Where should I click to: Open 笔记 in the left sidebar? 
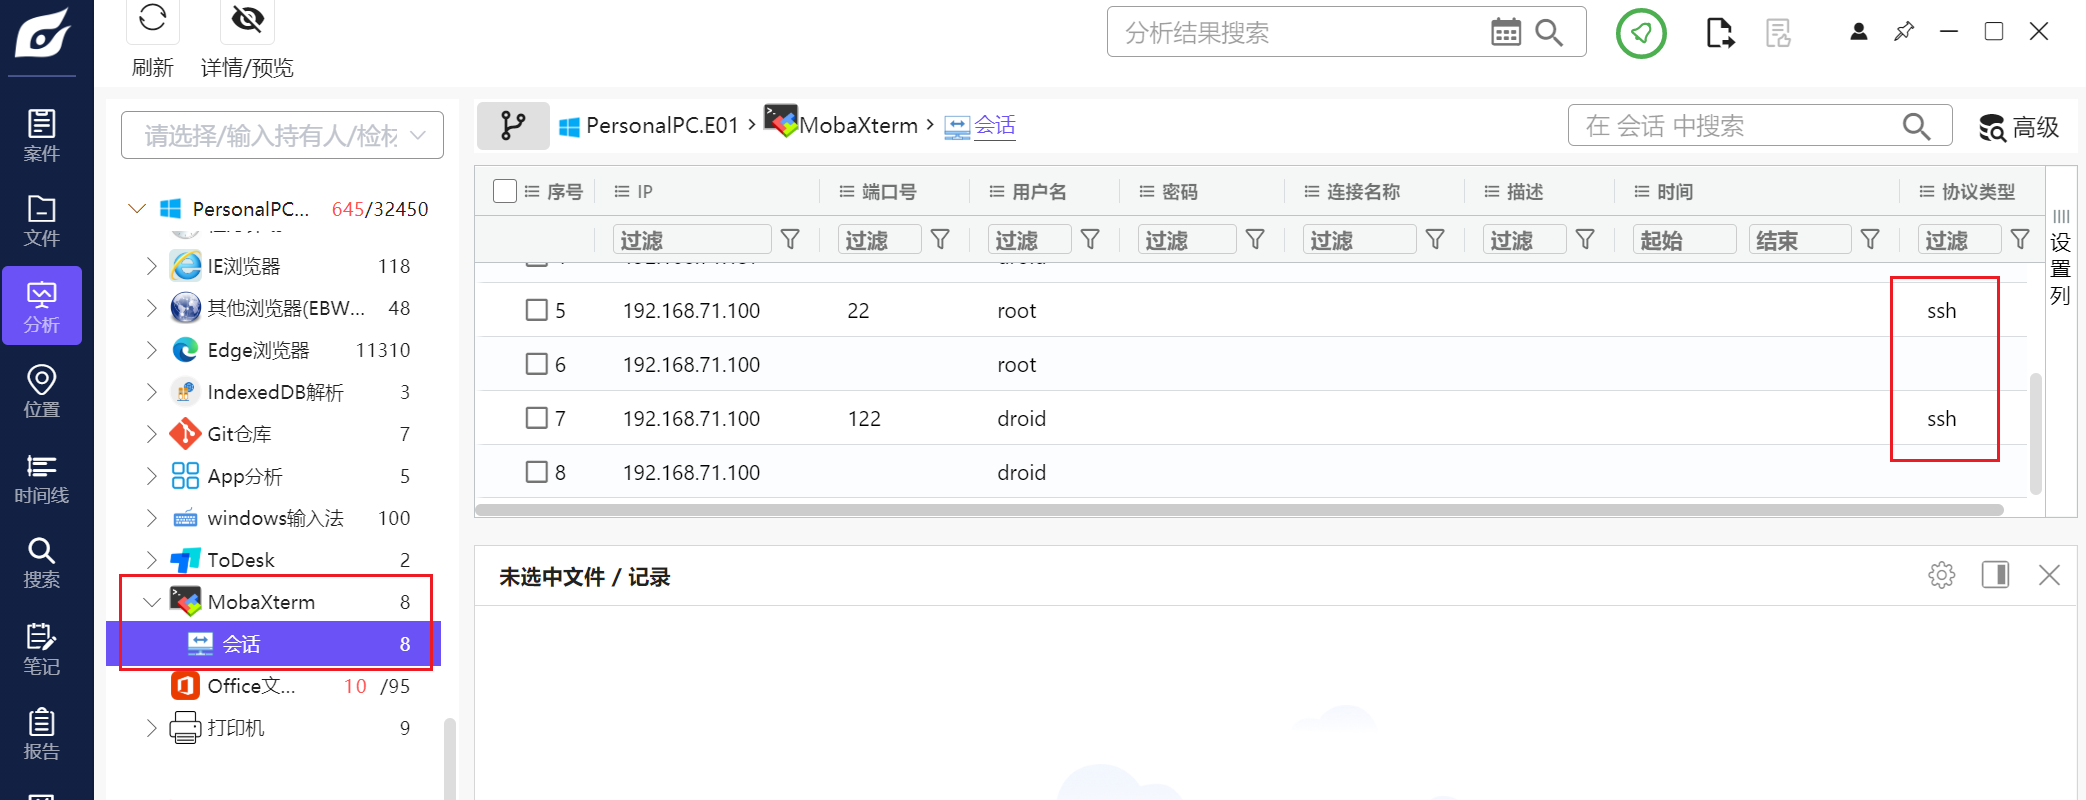click(42, 649)
